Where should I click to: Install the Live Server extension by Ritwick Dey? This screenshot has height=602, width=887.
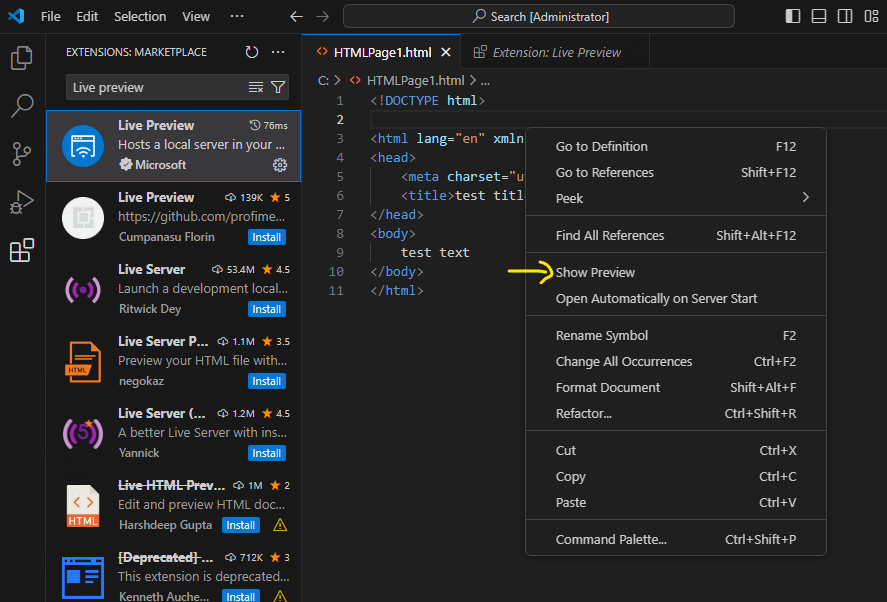[x=267, y=309]
